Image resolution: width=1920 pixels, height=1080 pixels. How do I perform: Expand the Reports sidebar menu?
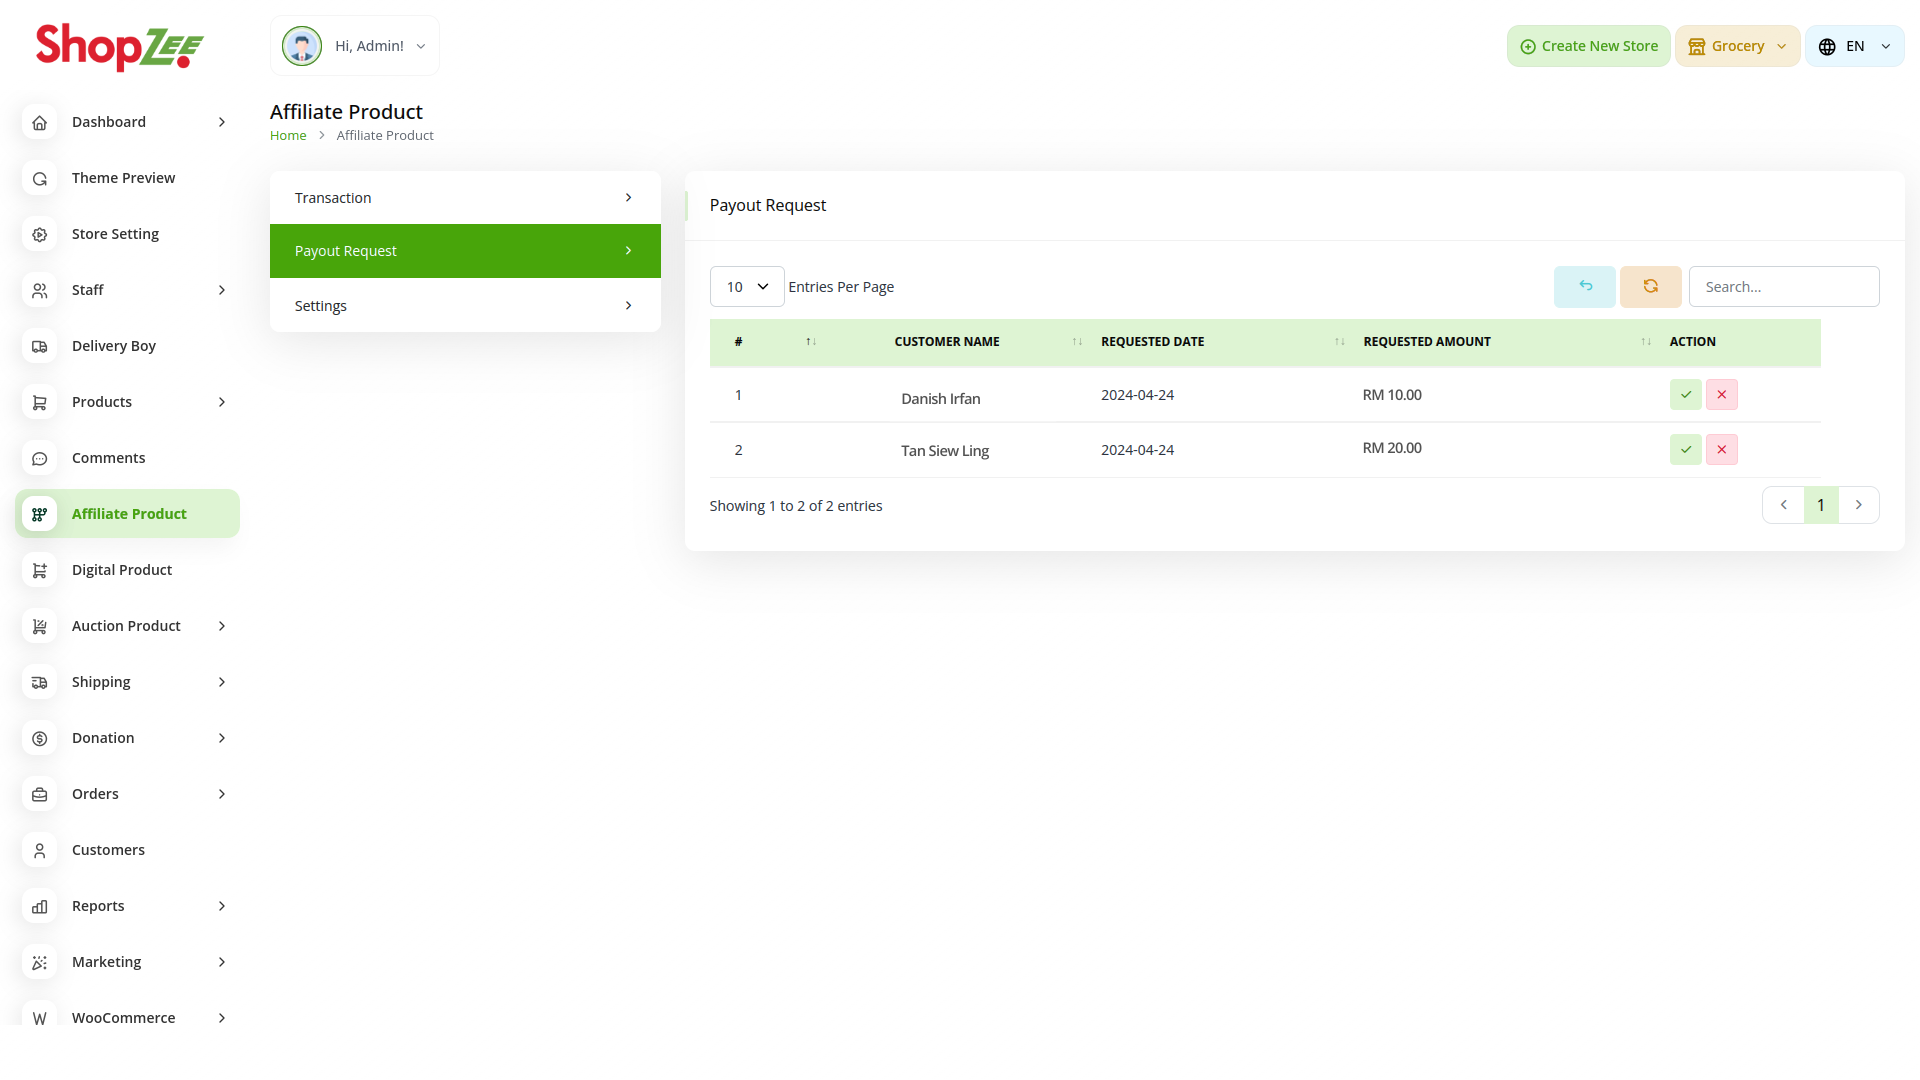click(x=221, y=906)
